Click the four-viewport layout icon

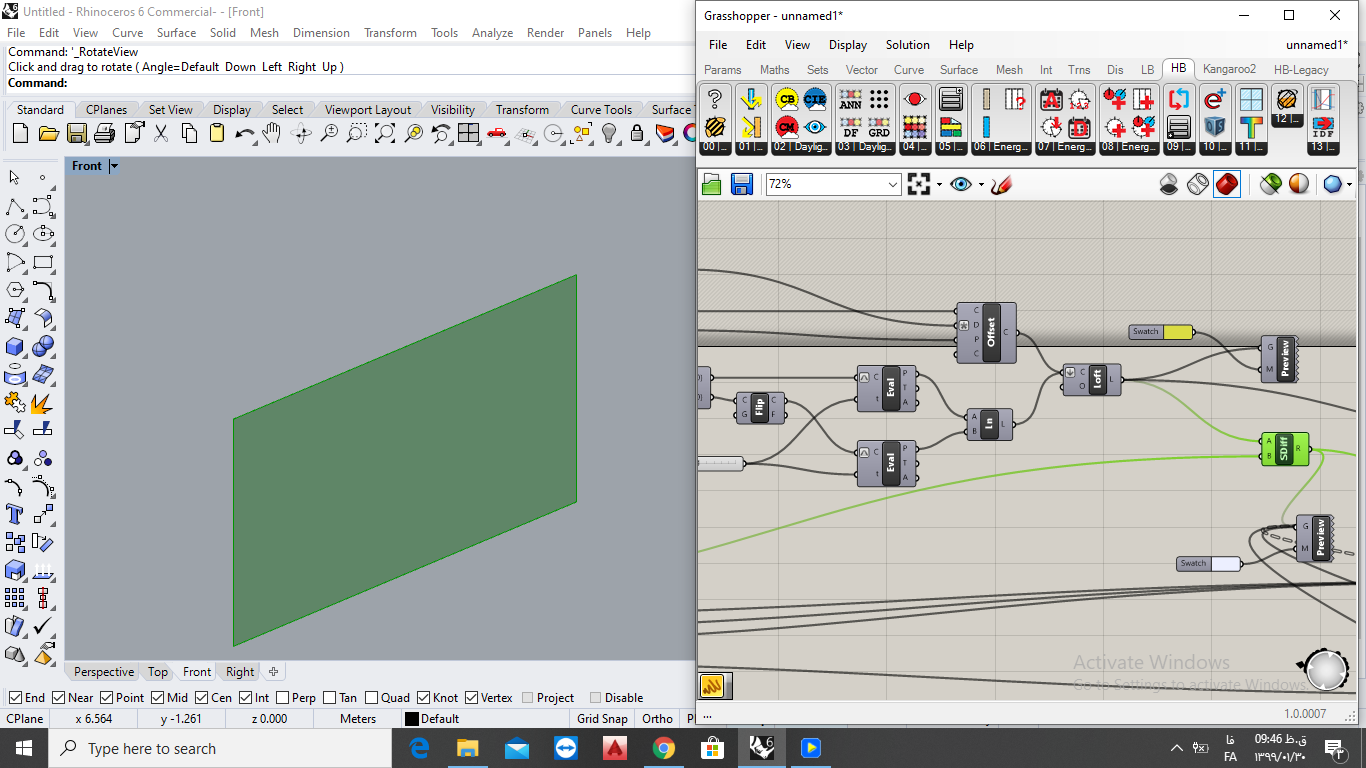point(468,133)
